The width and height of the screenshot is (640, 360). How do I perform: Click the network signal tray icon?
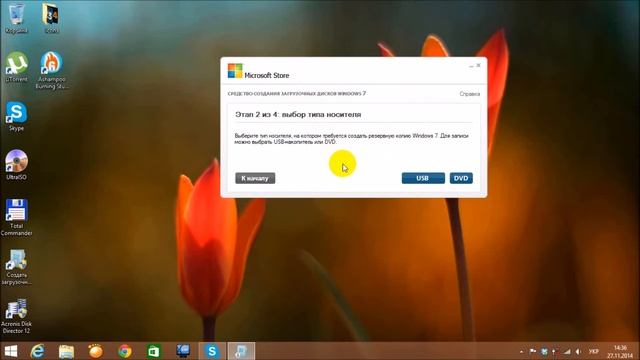(x=567, y=351)
